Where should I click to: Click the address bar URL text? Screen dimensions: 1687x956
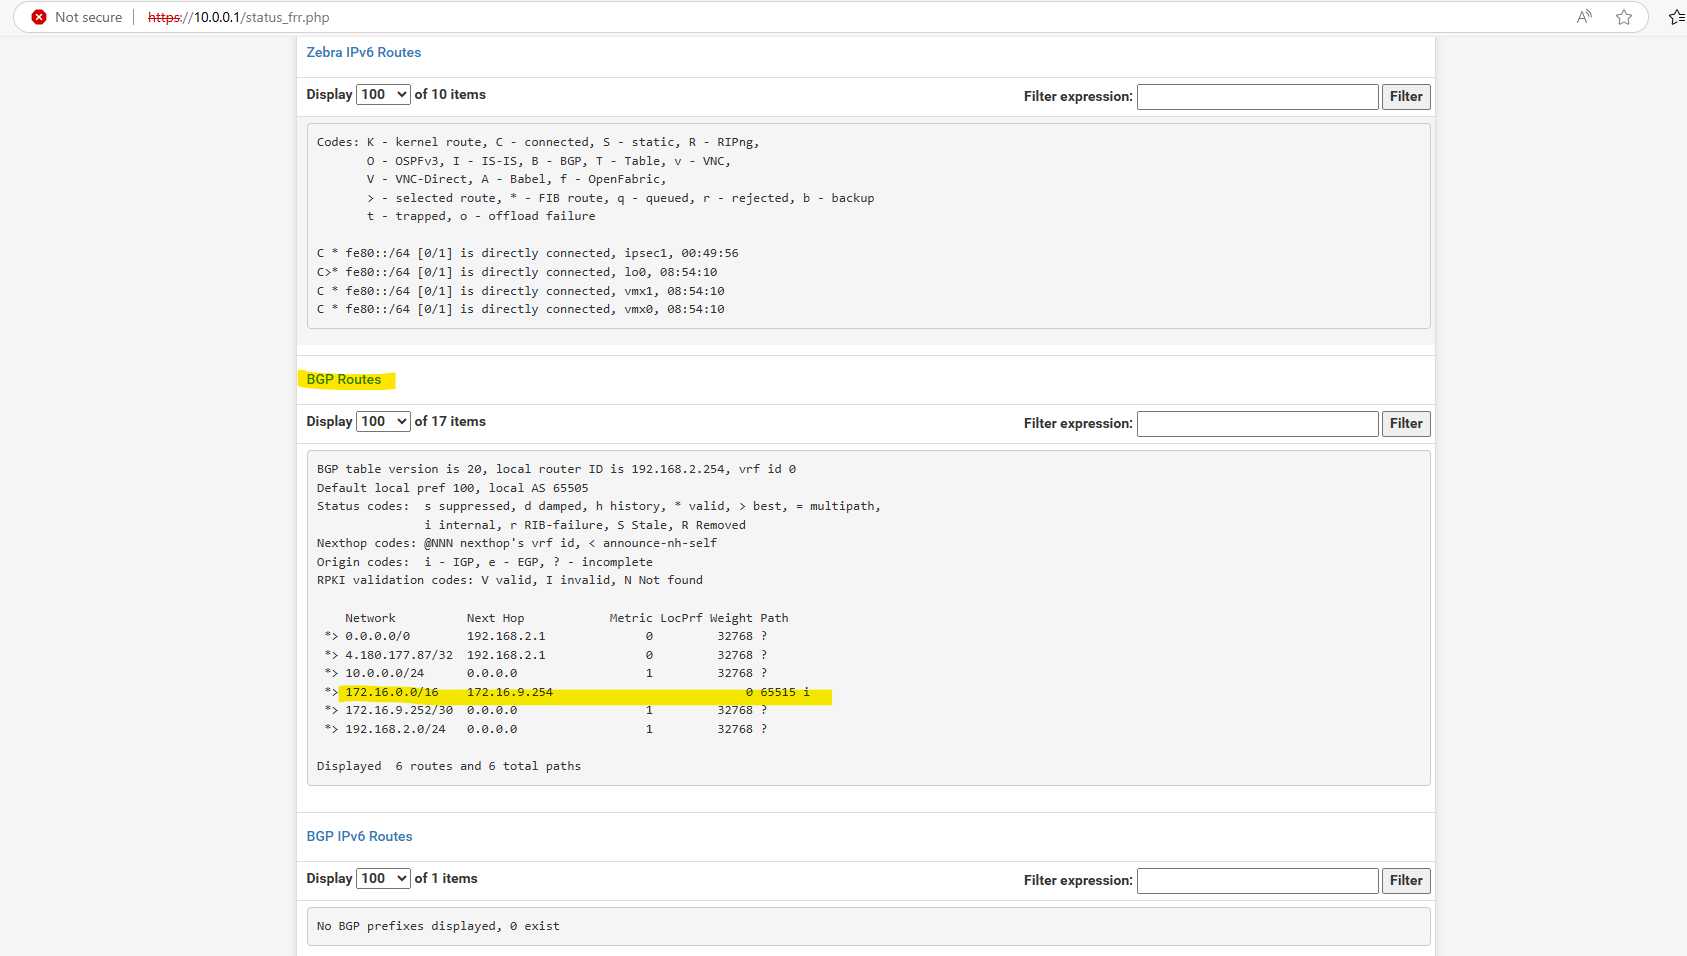238,17
